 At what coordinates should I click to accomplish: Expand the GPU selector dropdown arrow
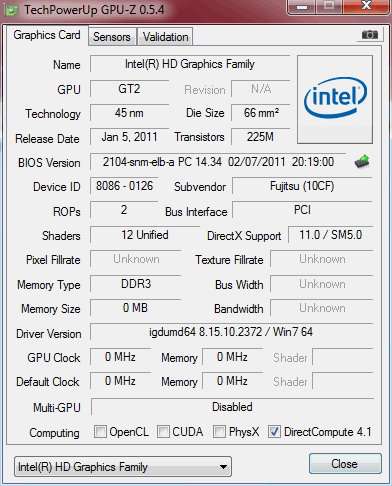point(224,467)
